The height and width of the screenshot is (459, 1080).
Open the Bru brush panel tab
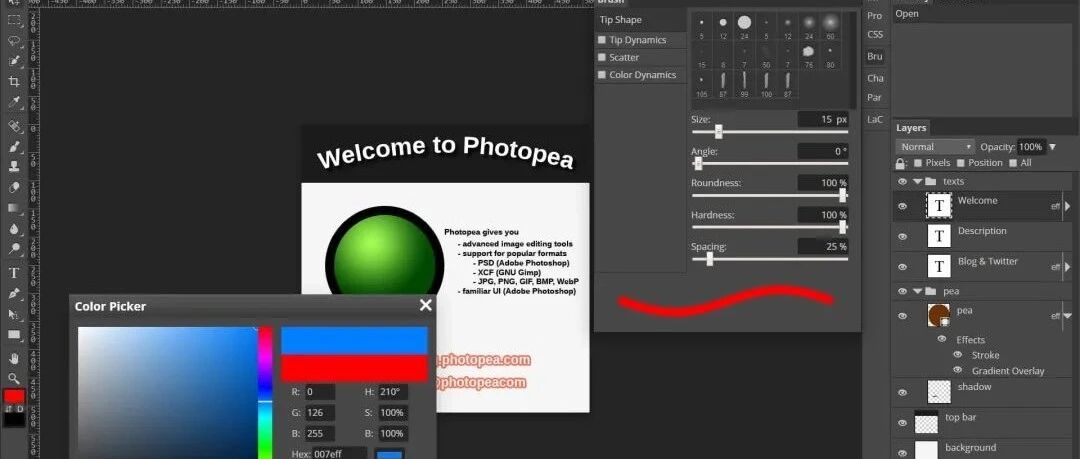pyautogui.click(x=875, y=57)
